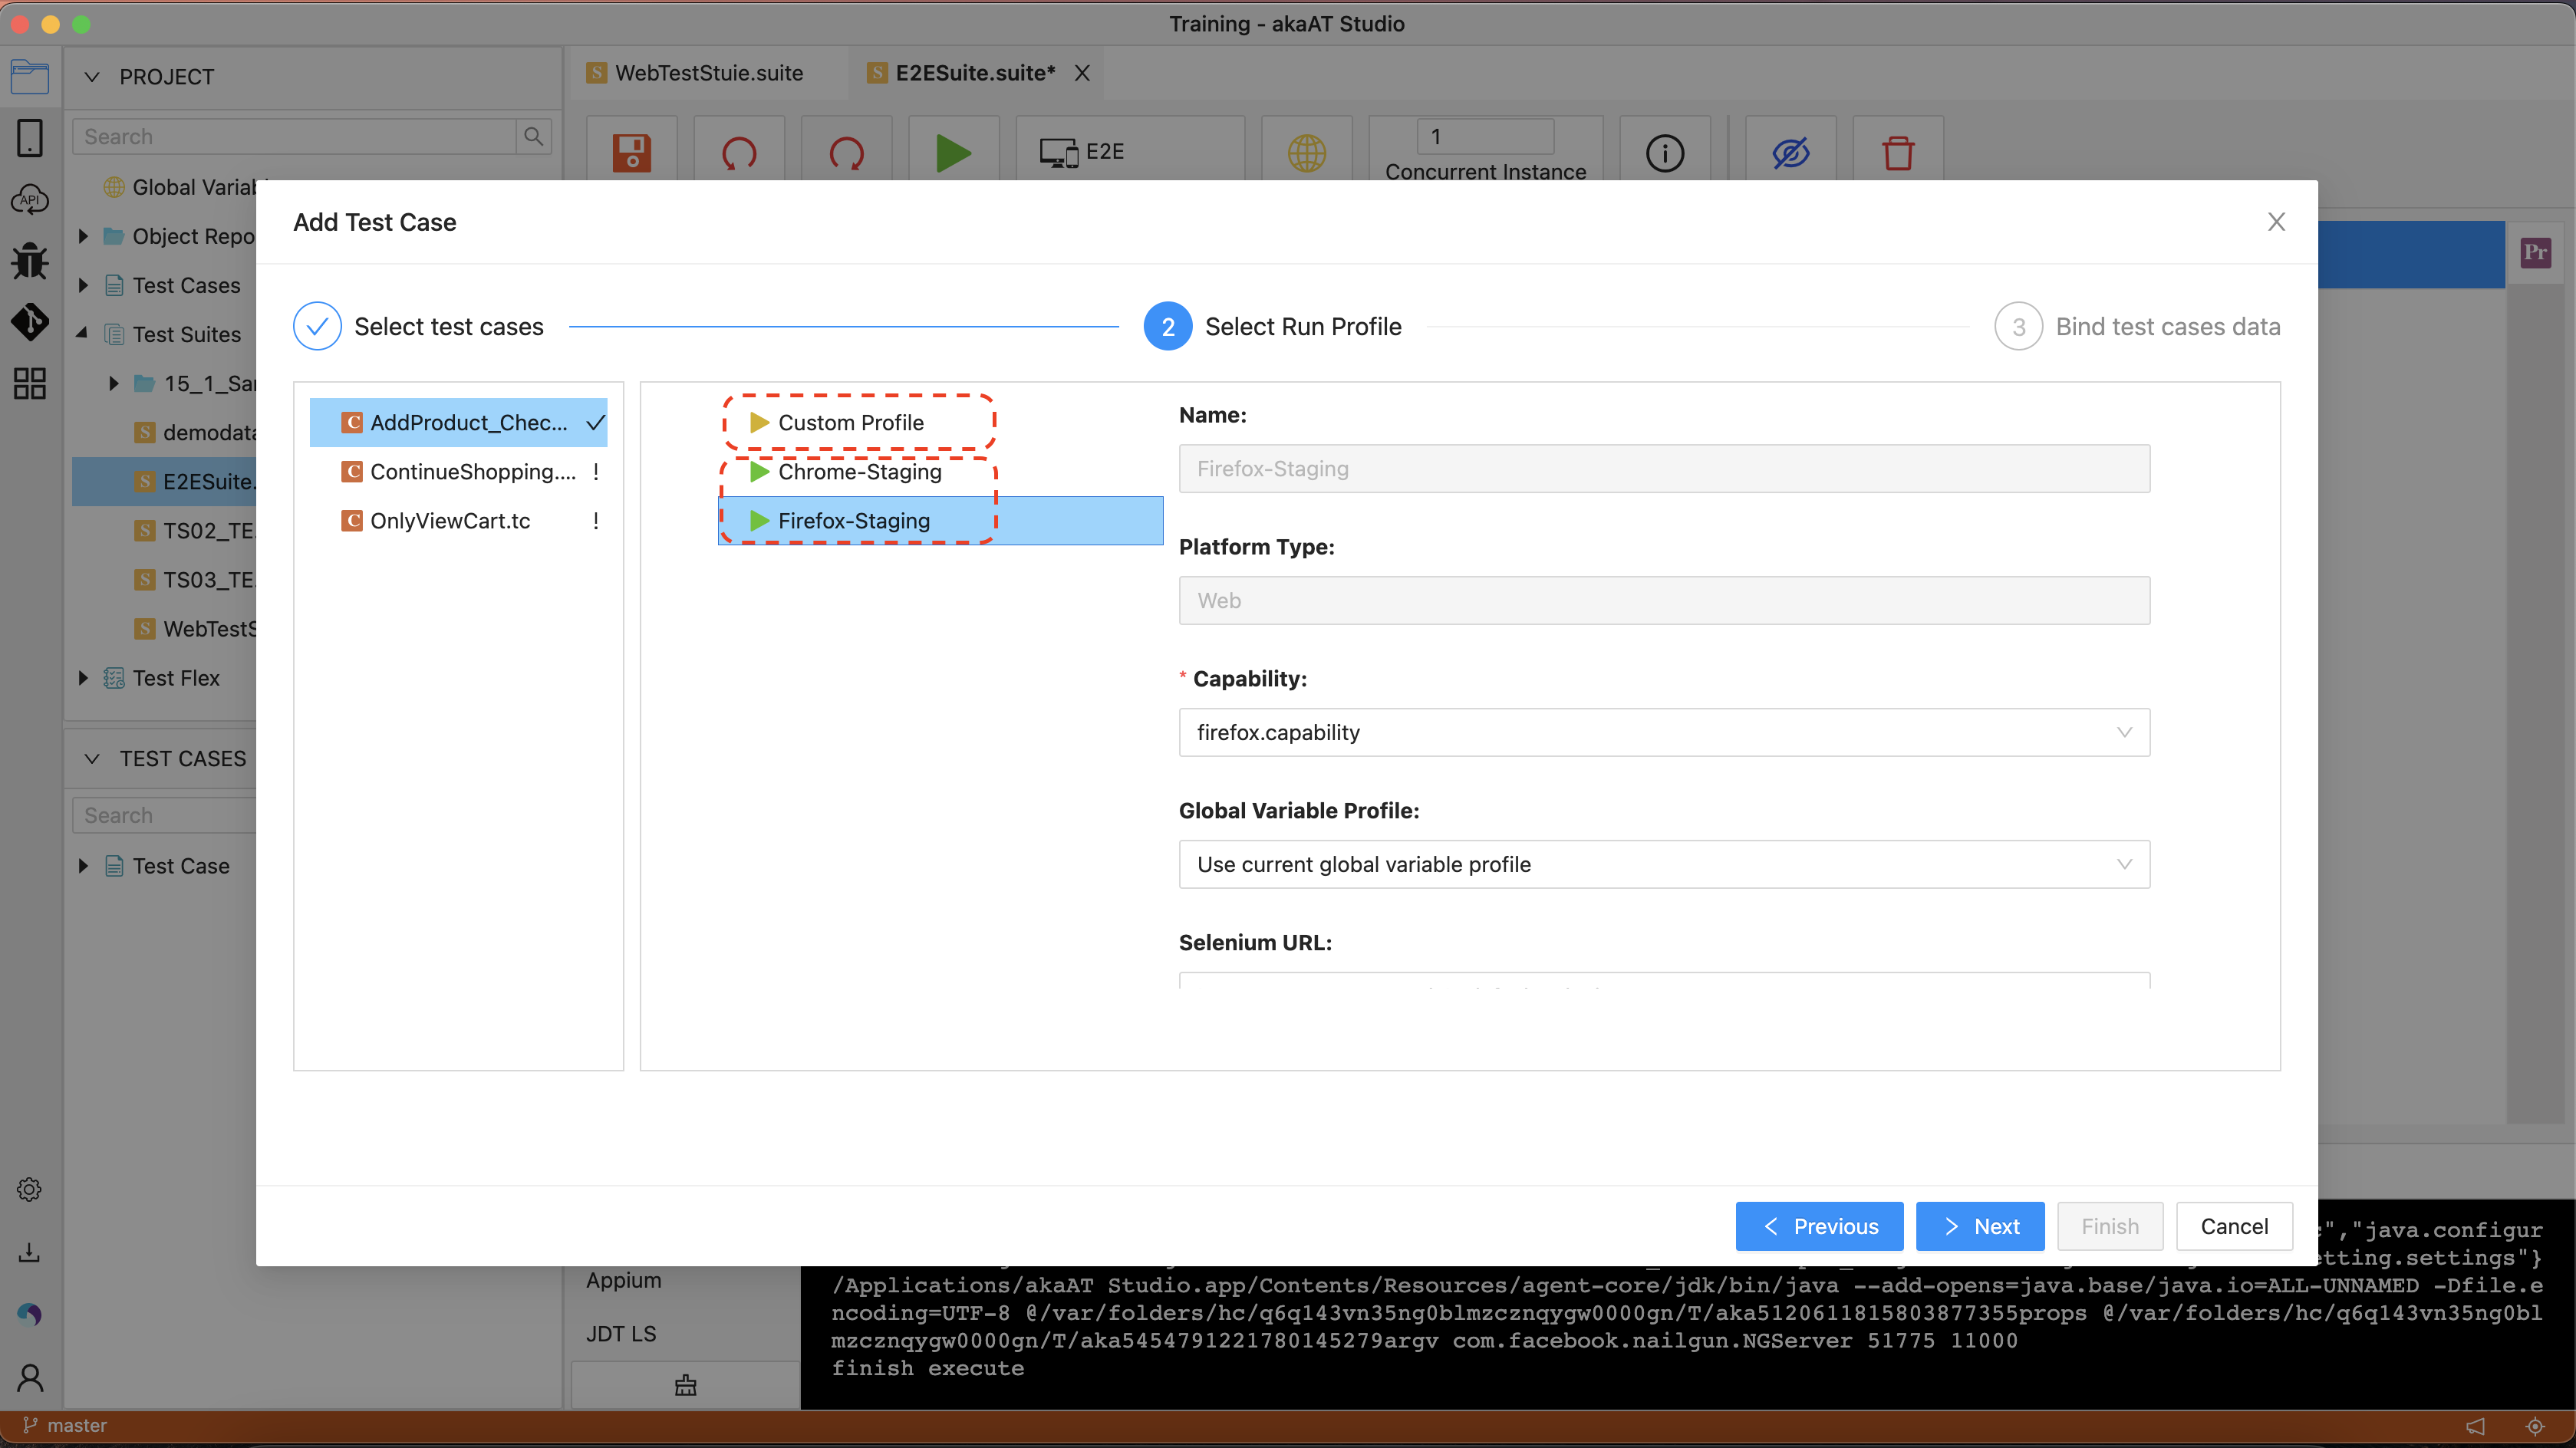Viewport: 2576px width, 1448px height.
Task: Select TS02_TE suite in project tree
Action: [196, 531]
